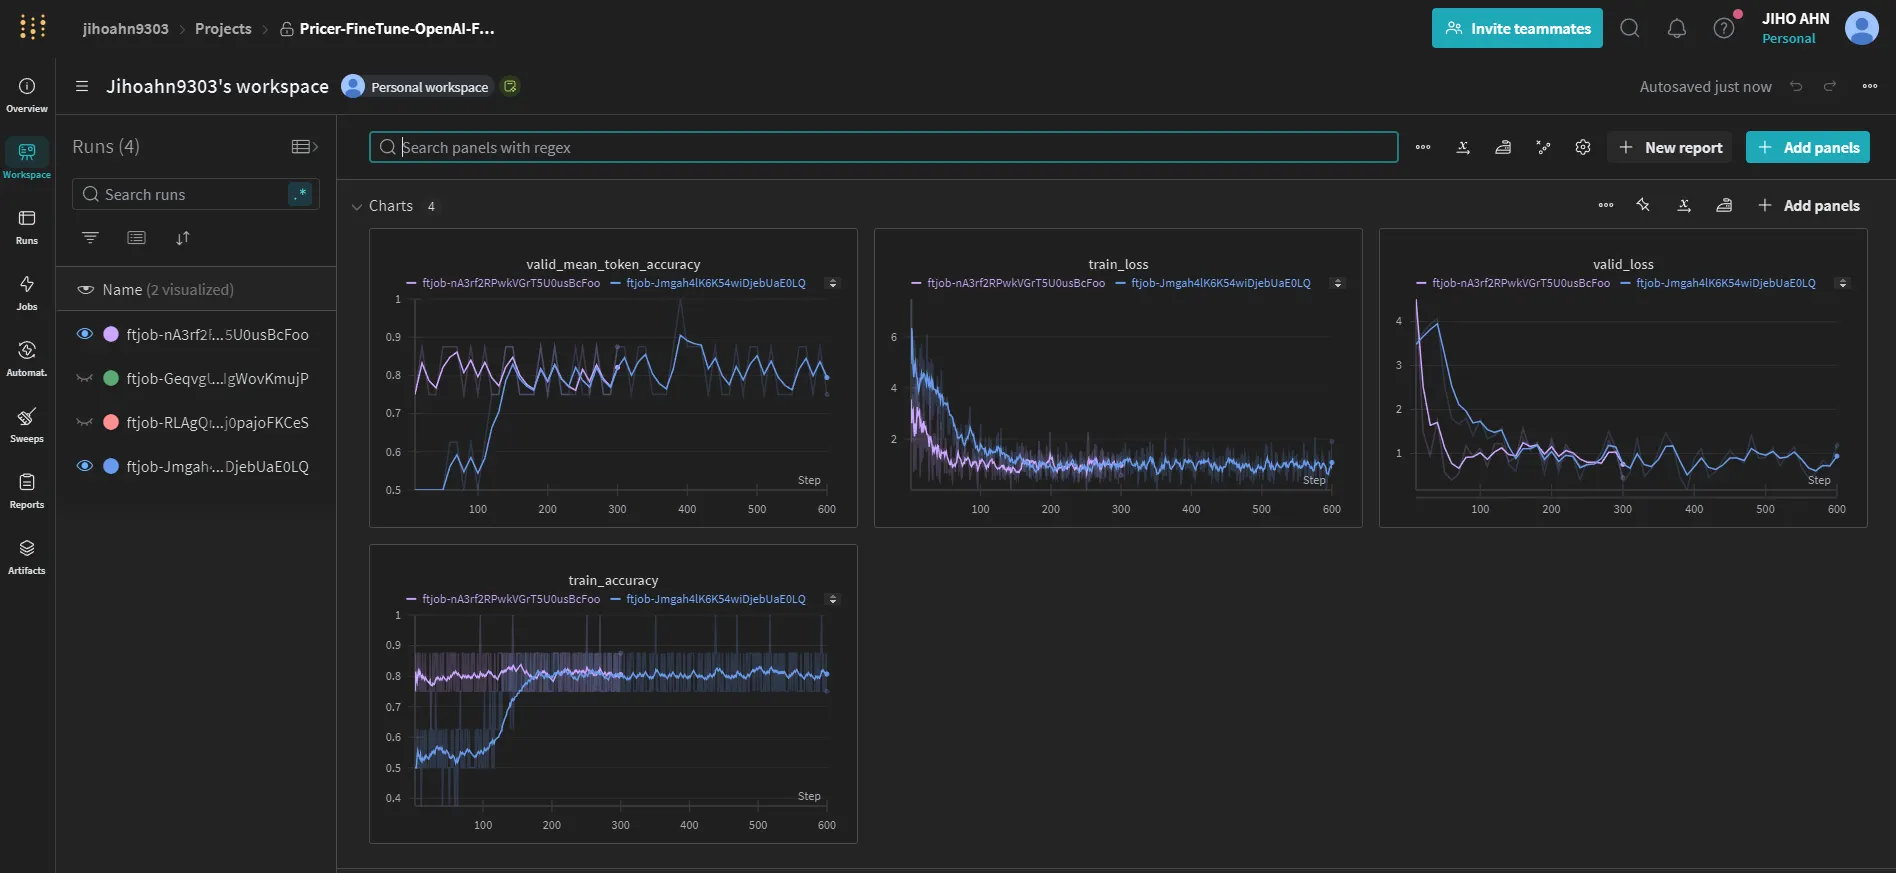Expand legend of valid_loss chart
Screen dimensions: 1896x873
click(1842, 283)
